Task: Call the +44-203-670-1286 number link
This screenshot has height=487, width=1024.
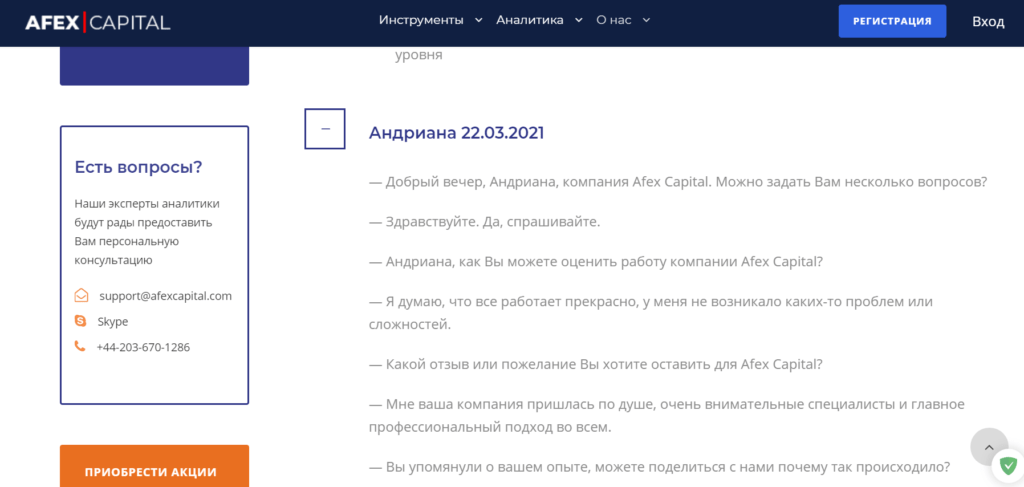Action: 143,347
